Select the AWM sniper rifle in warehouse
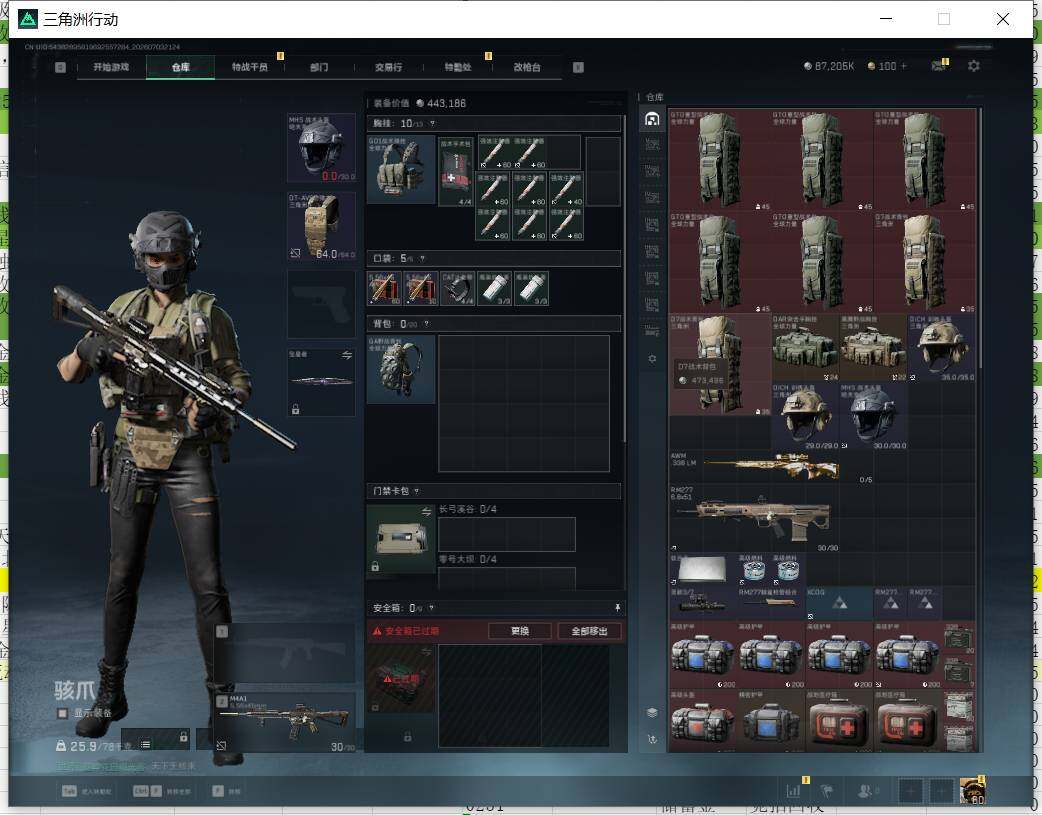This screenshot has width=1042, height=815. click(772, 467)
